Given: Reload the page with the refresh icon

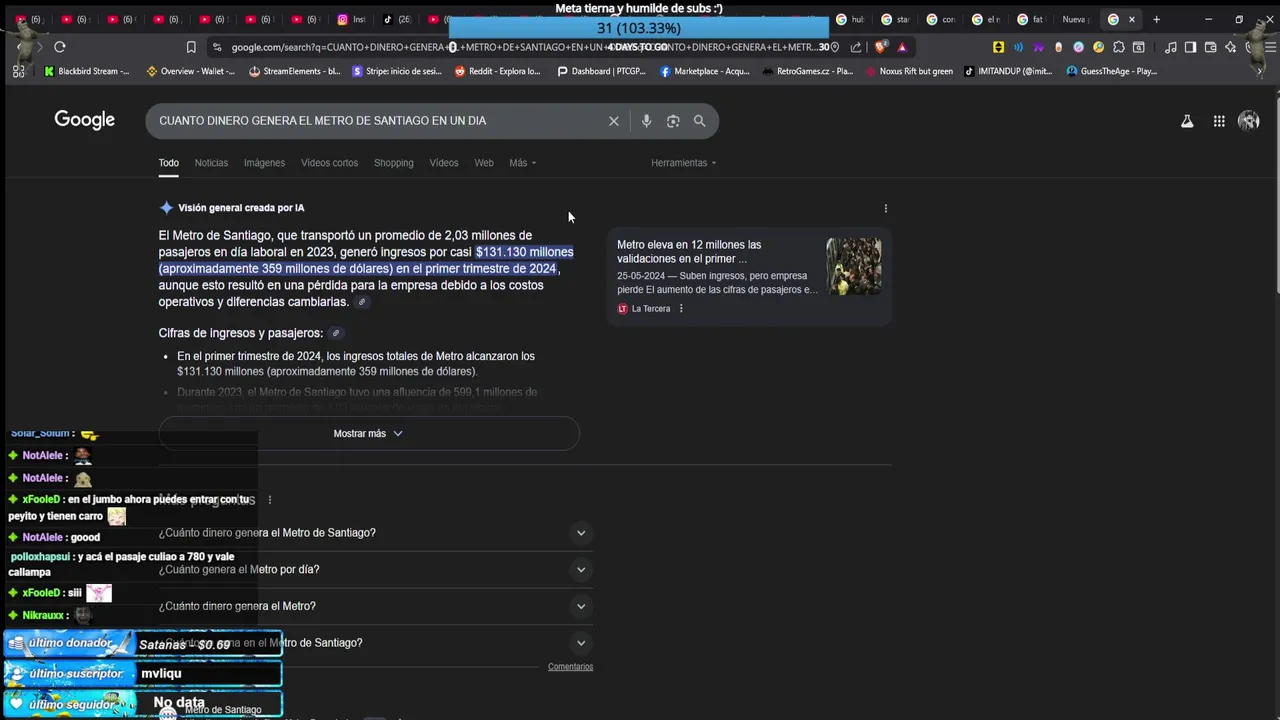Looking at the screenshot, I should click(x=60, y=47).
